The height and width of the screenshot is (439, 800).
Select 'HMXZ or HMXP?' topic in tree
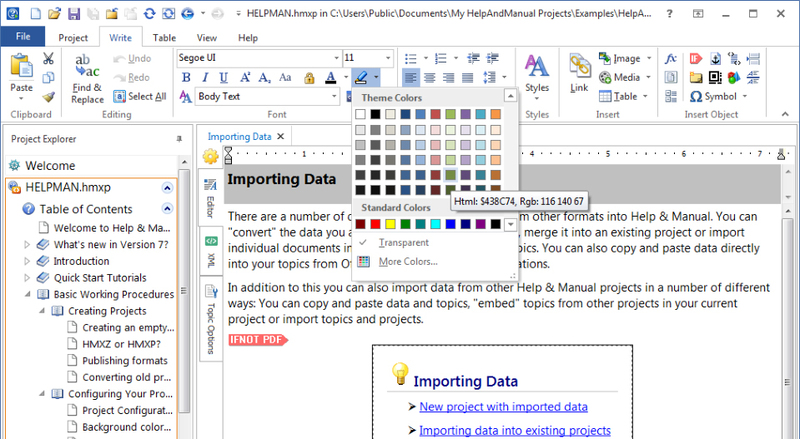(121, 344)
